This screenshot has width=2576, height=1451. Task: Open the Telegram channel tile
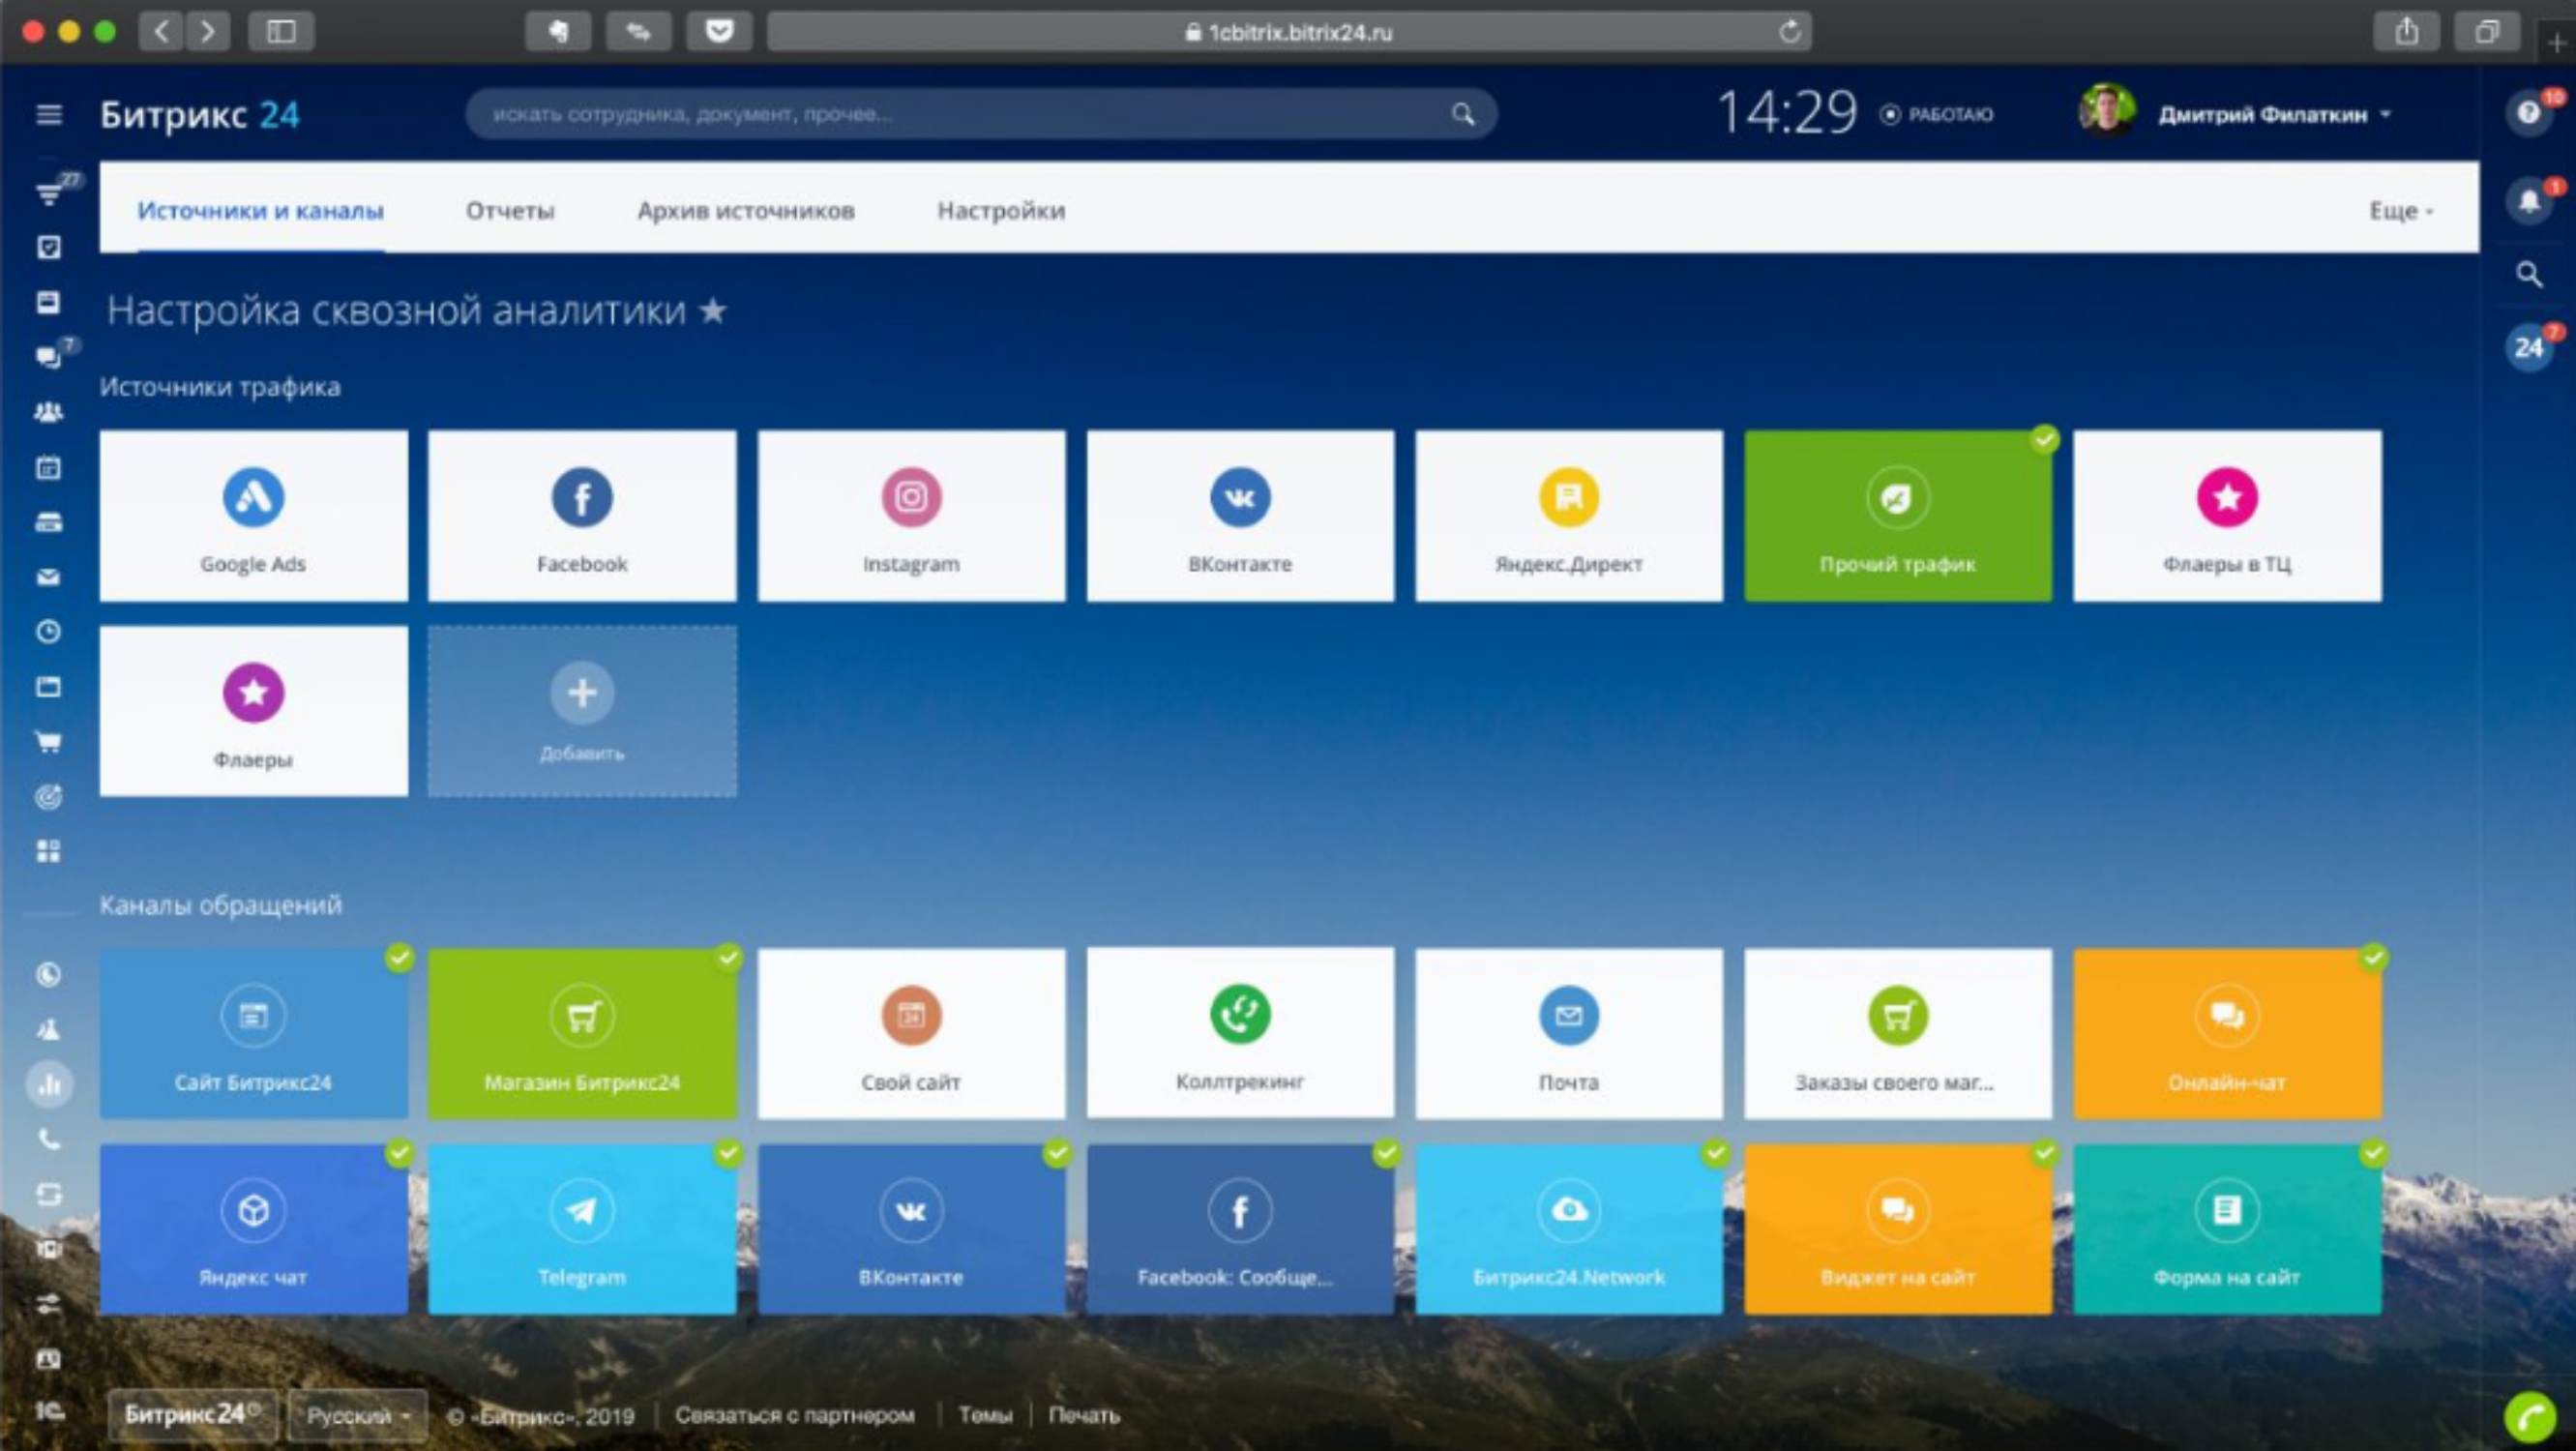582,1229
